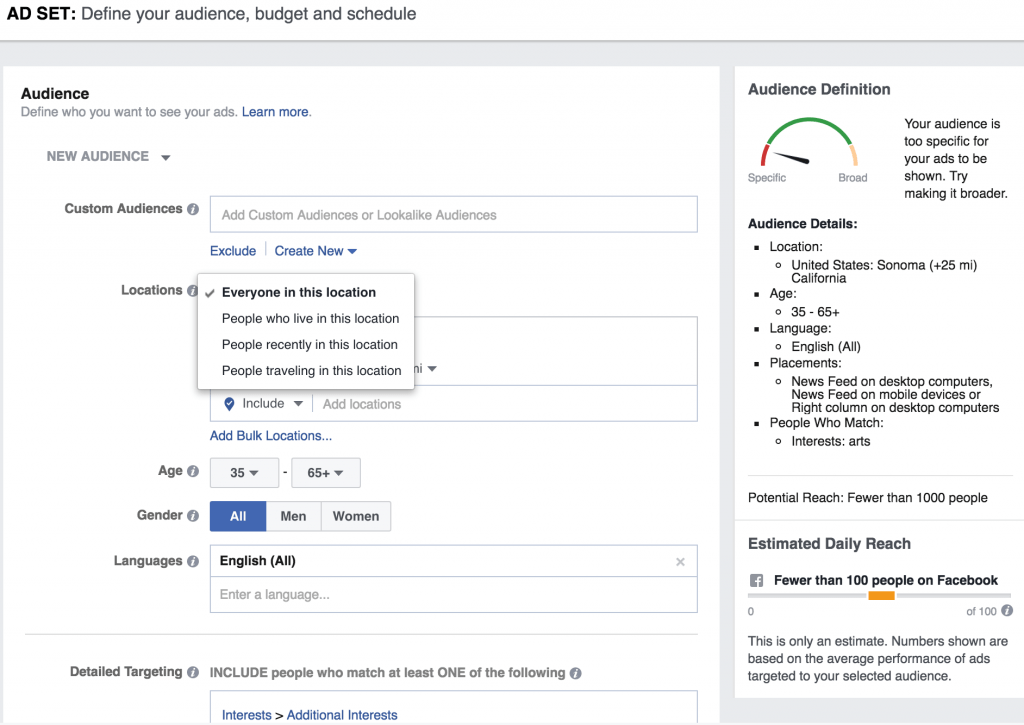Click the Custom Audiences info icon

pos(192,209)
